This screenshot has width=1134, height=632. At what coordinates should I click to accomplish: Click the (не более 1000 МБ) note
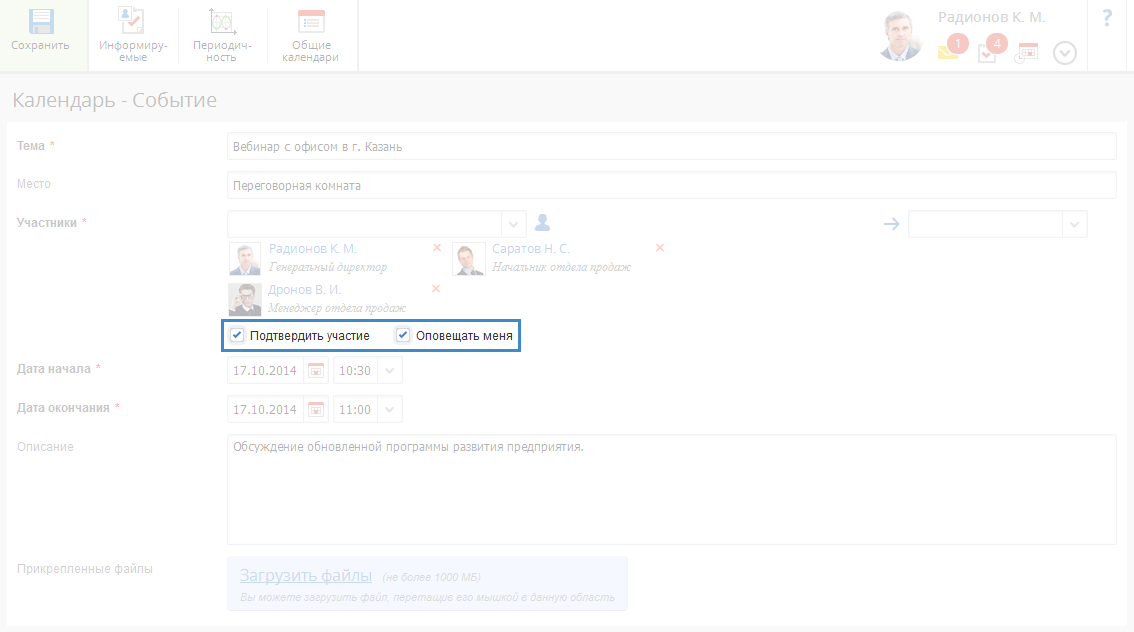pyautogui.click(x=432, y=577)
